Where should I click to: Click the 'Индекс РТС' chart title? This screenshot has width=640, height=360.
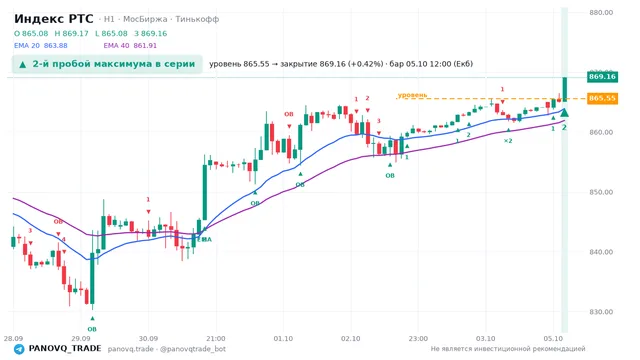point(53,19)
